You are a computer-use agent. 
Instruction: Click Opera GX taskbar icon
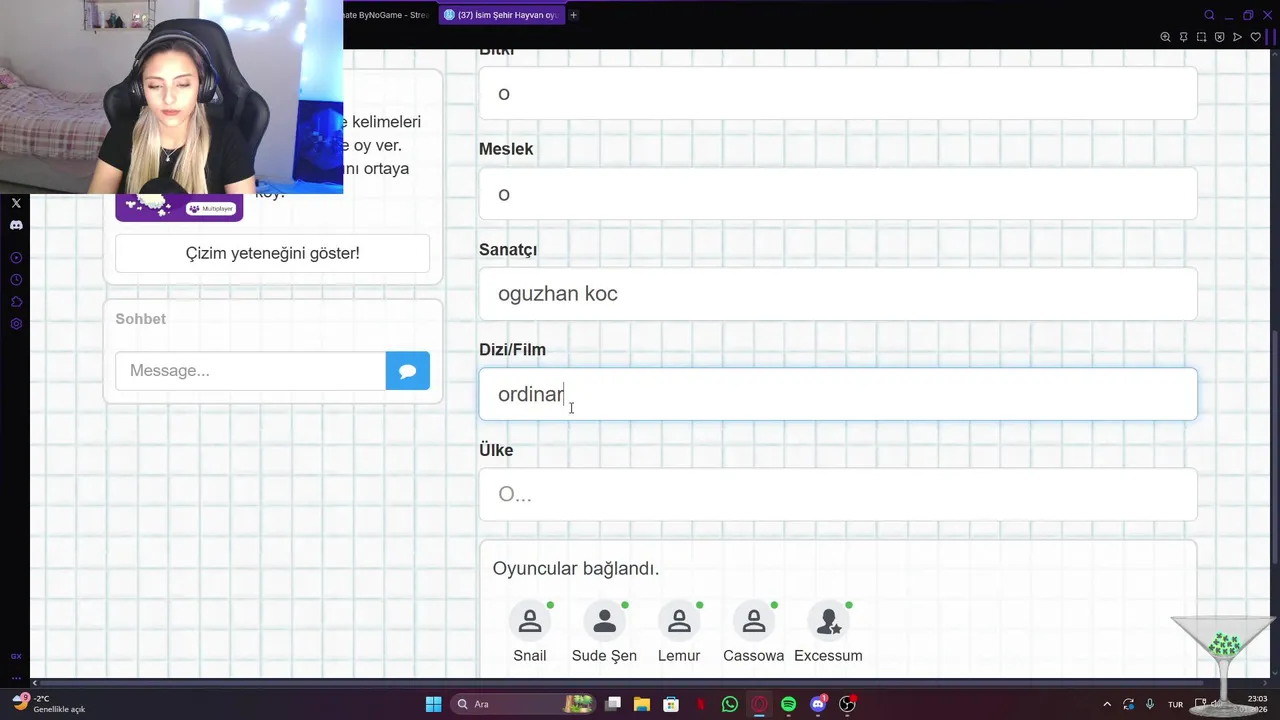759,704
